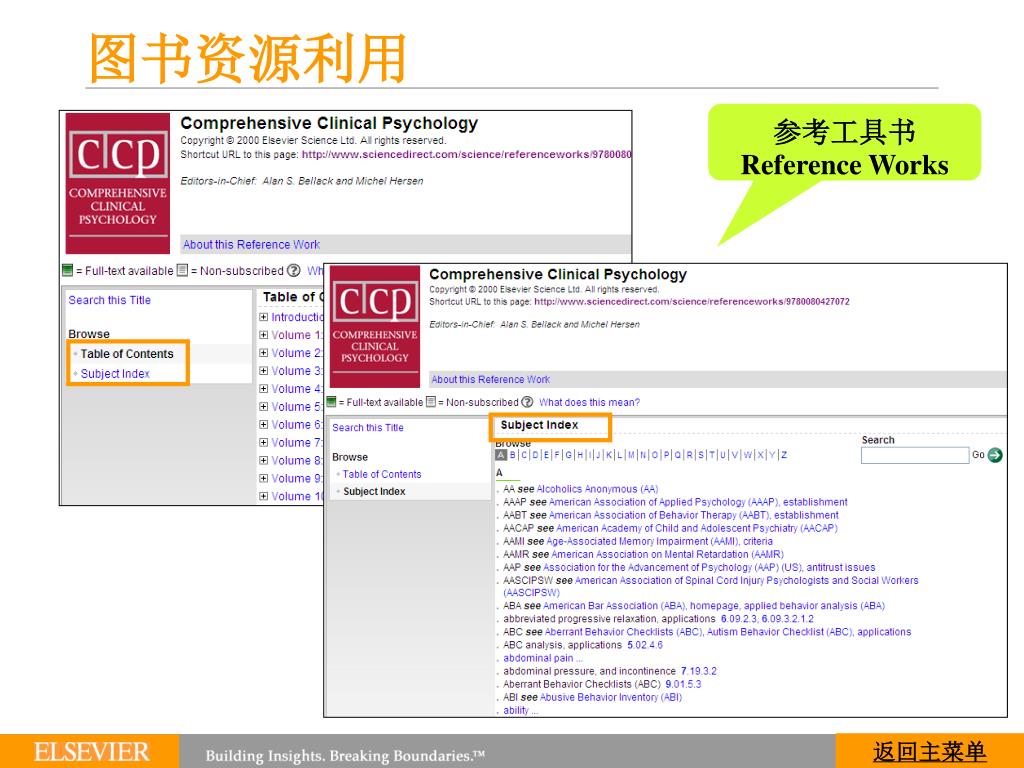Open Abusive Behavior Inventory (ABI) entry

pos(611,697)
